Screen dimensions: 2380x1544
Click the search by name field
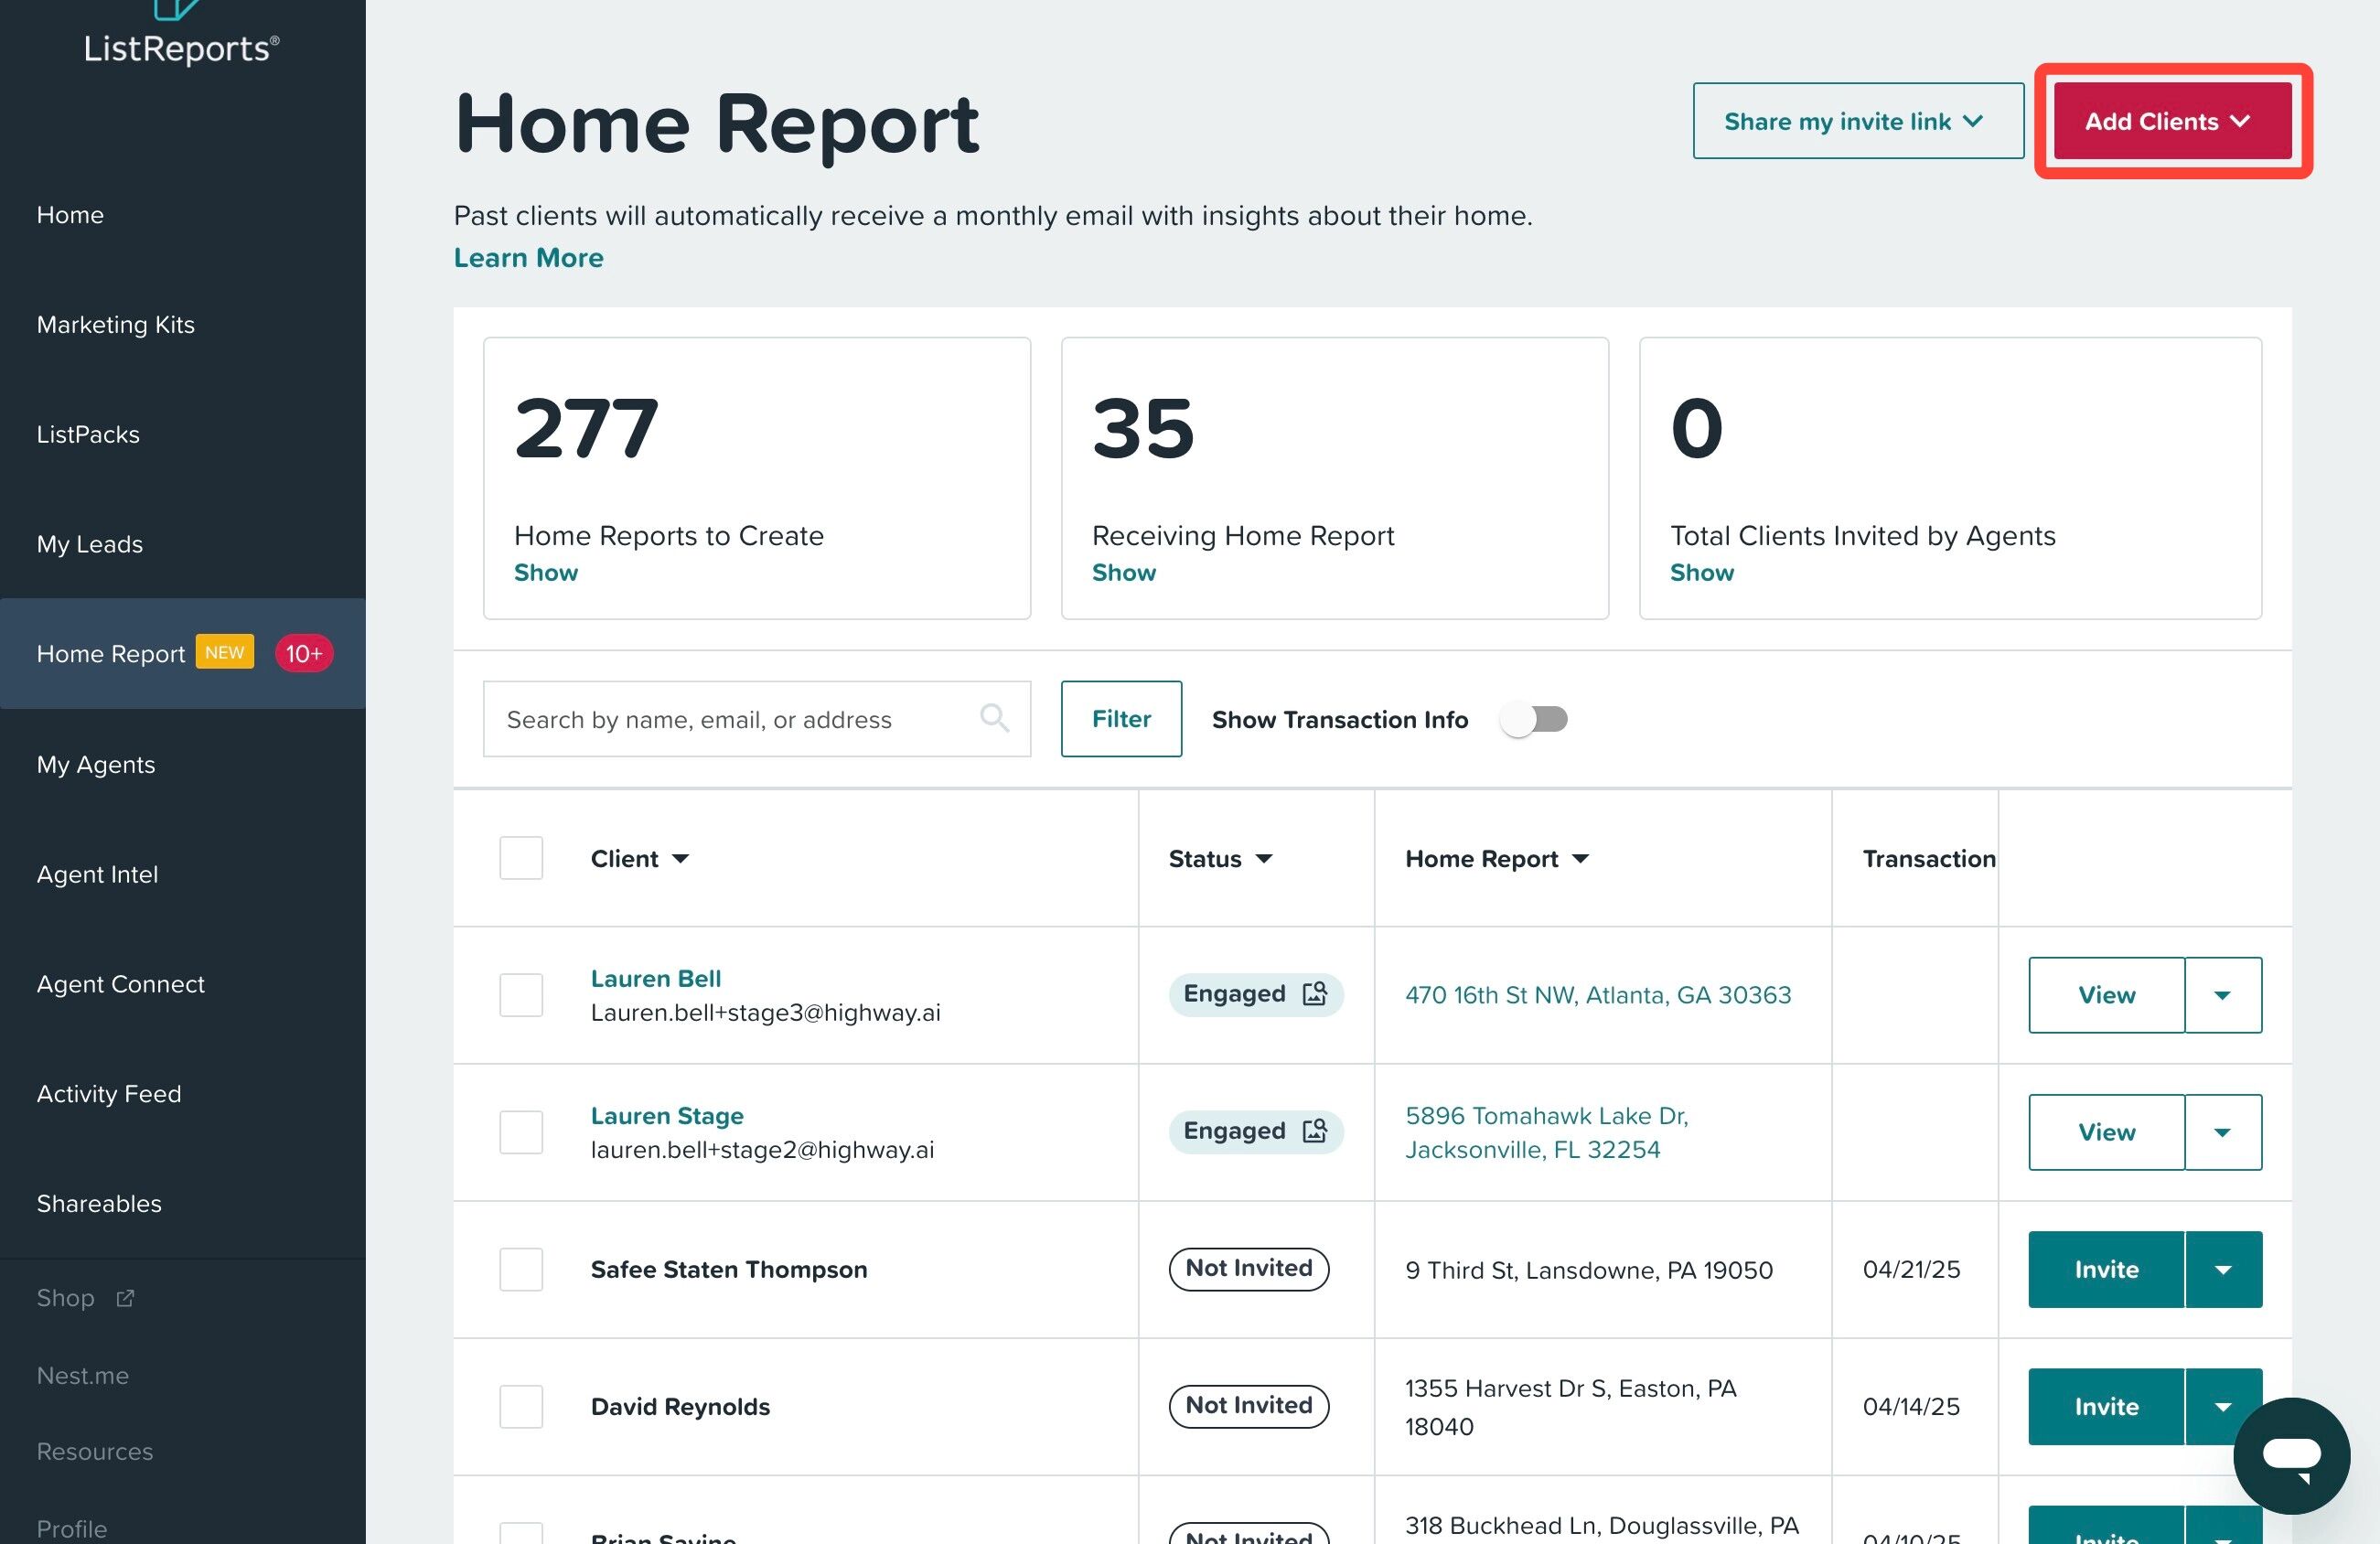click(x=757, y=719)
